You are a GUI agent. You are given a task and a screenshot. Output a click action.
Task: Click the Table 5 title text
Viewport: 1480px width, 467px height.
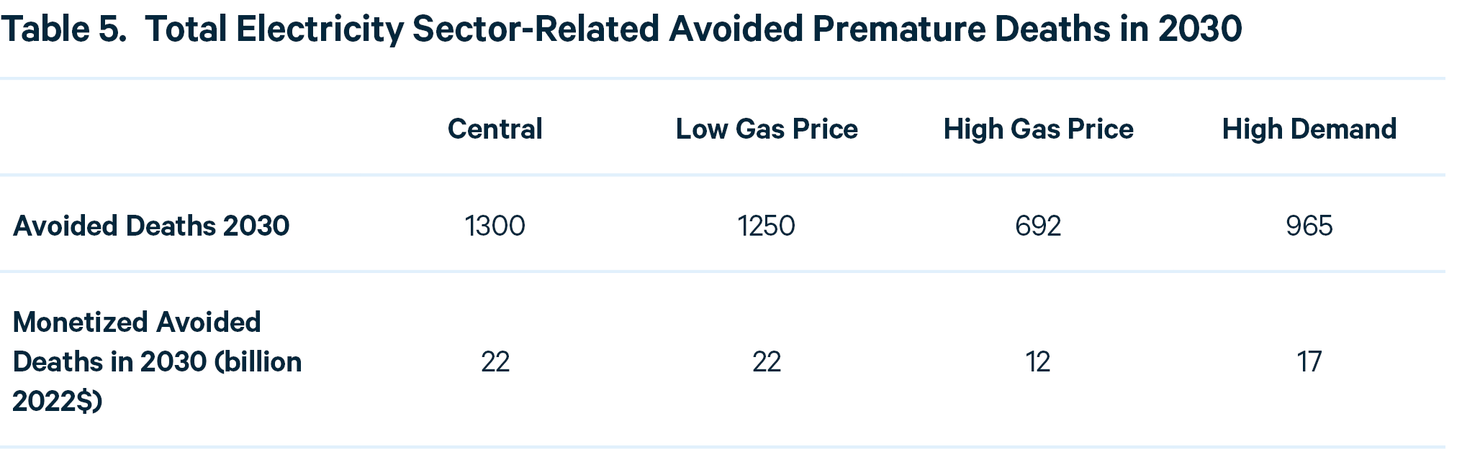click(x=622, y=31)
